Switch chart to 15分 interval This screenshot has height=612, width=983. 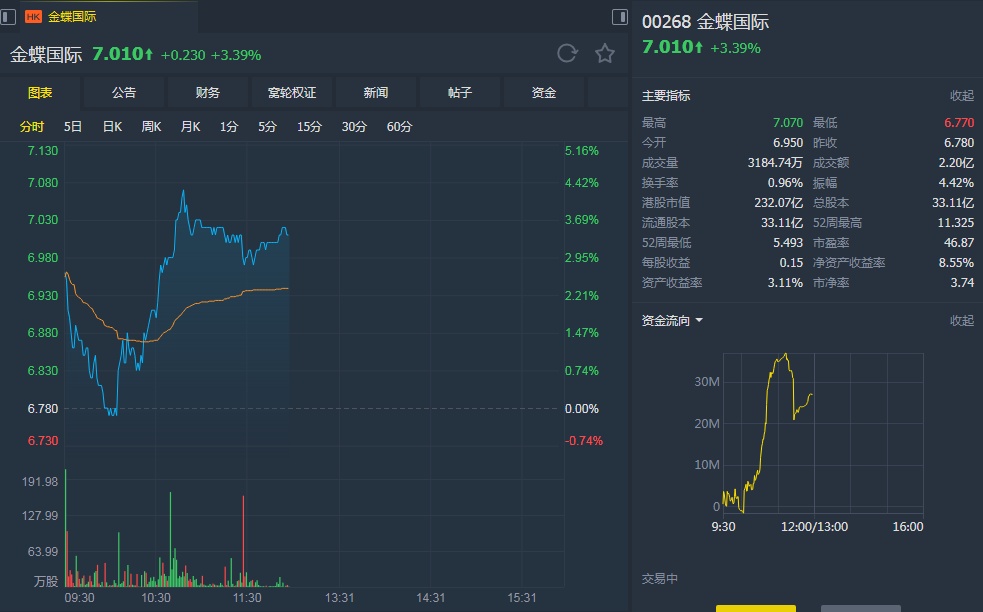pyautogui.click(x=309, y=127)
